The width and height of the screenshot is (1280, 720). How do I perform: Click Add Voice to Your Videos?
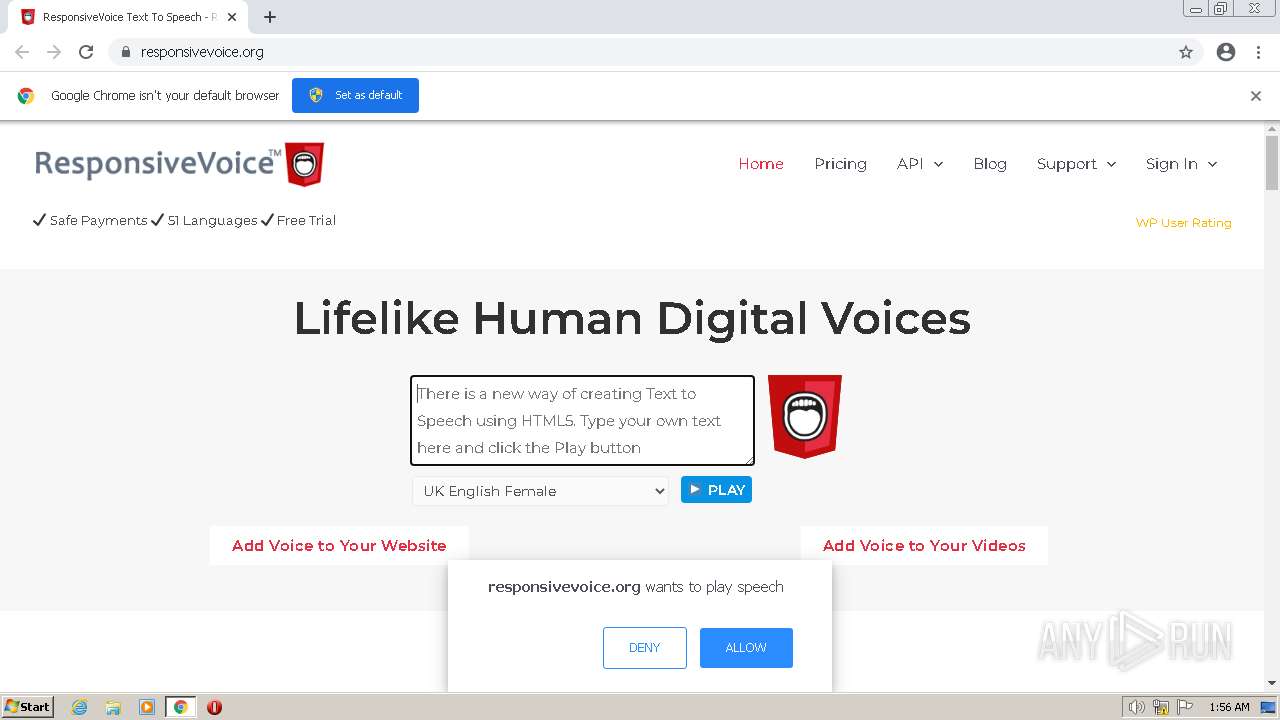[924, 546]
